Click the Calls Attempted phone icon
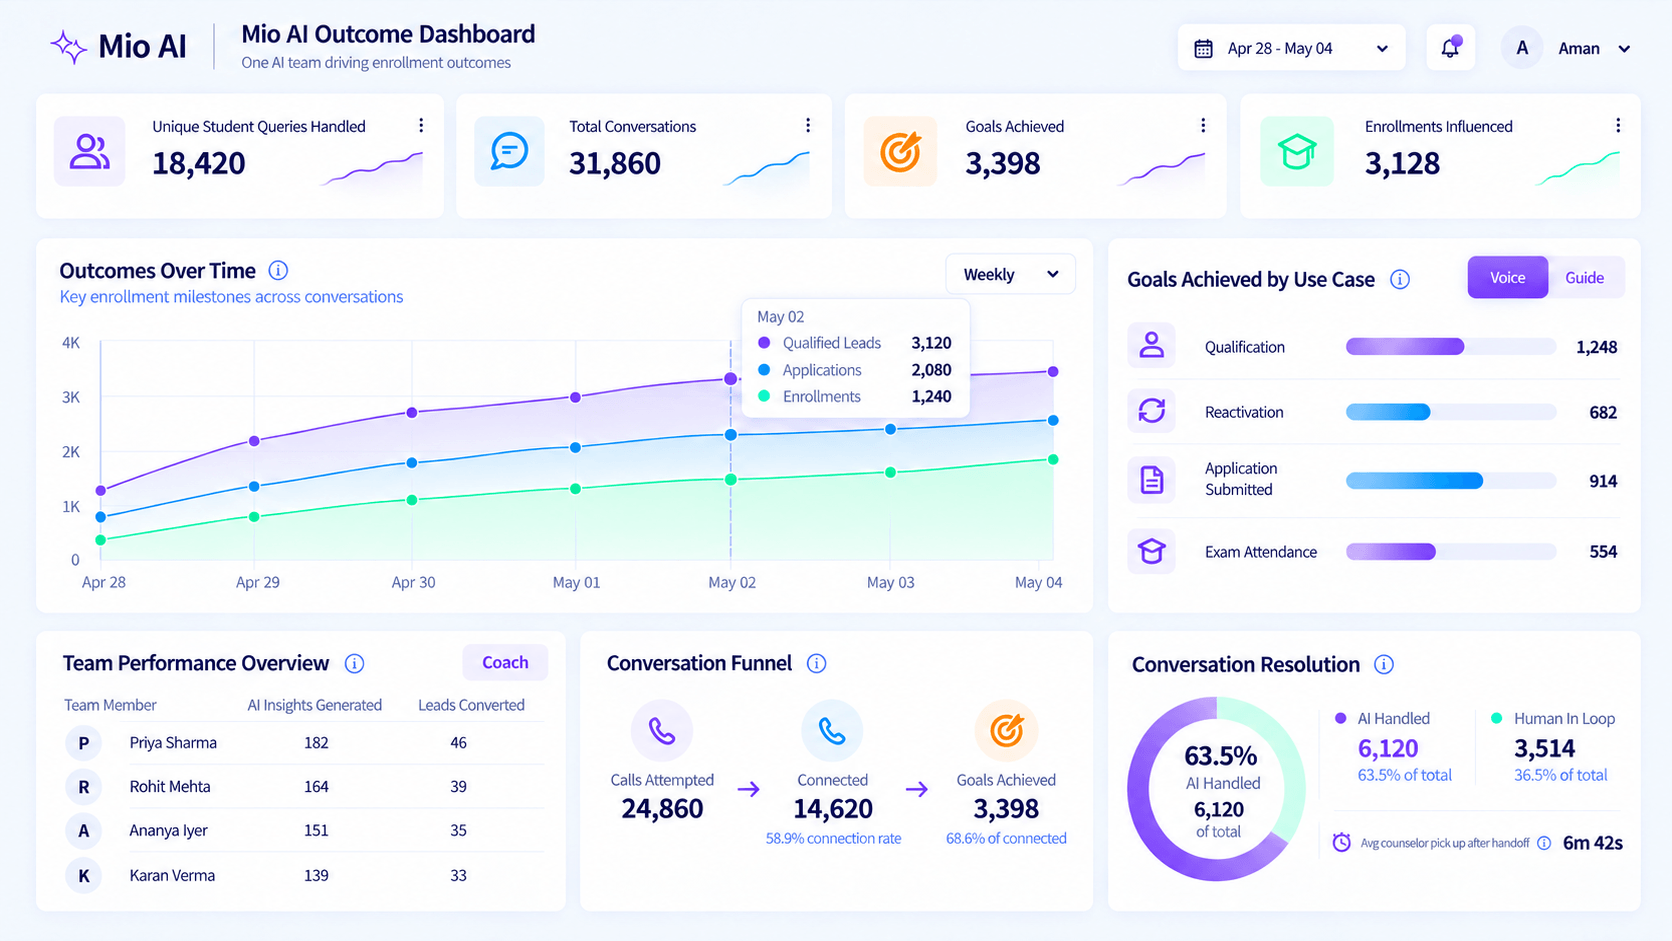The width and height of the screenshot is (1672, 941). tap(662, 731)
